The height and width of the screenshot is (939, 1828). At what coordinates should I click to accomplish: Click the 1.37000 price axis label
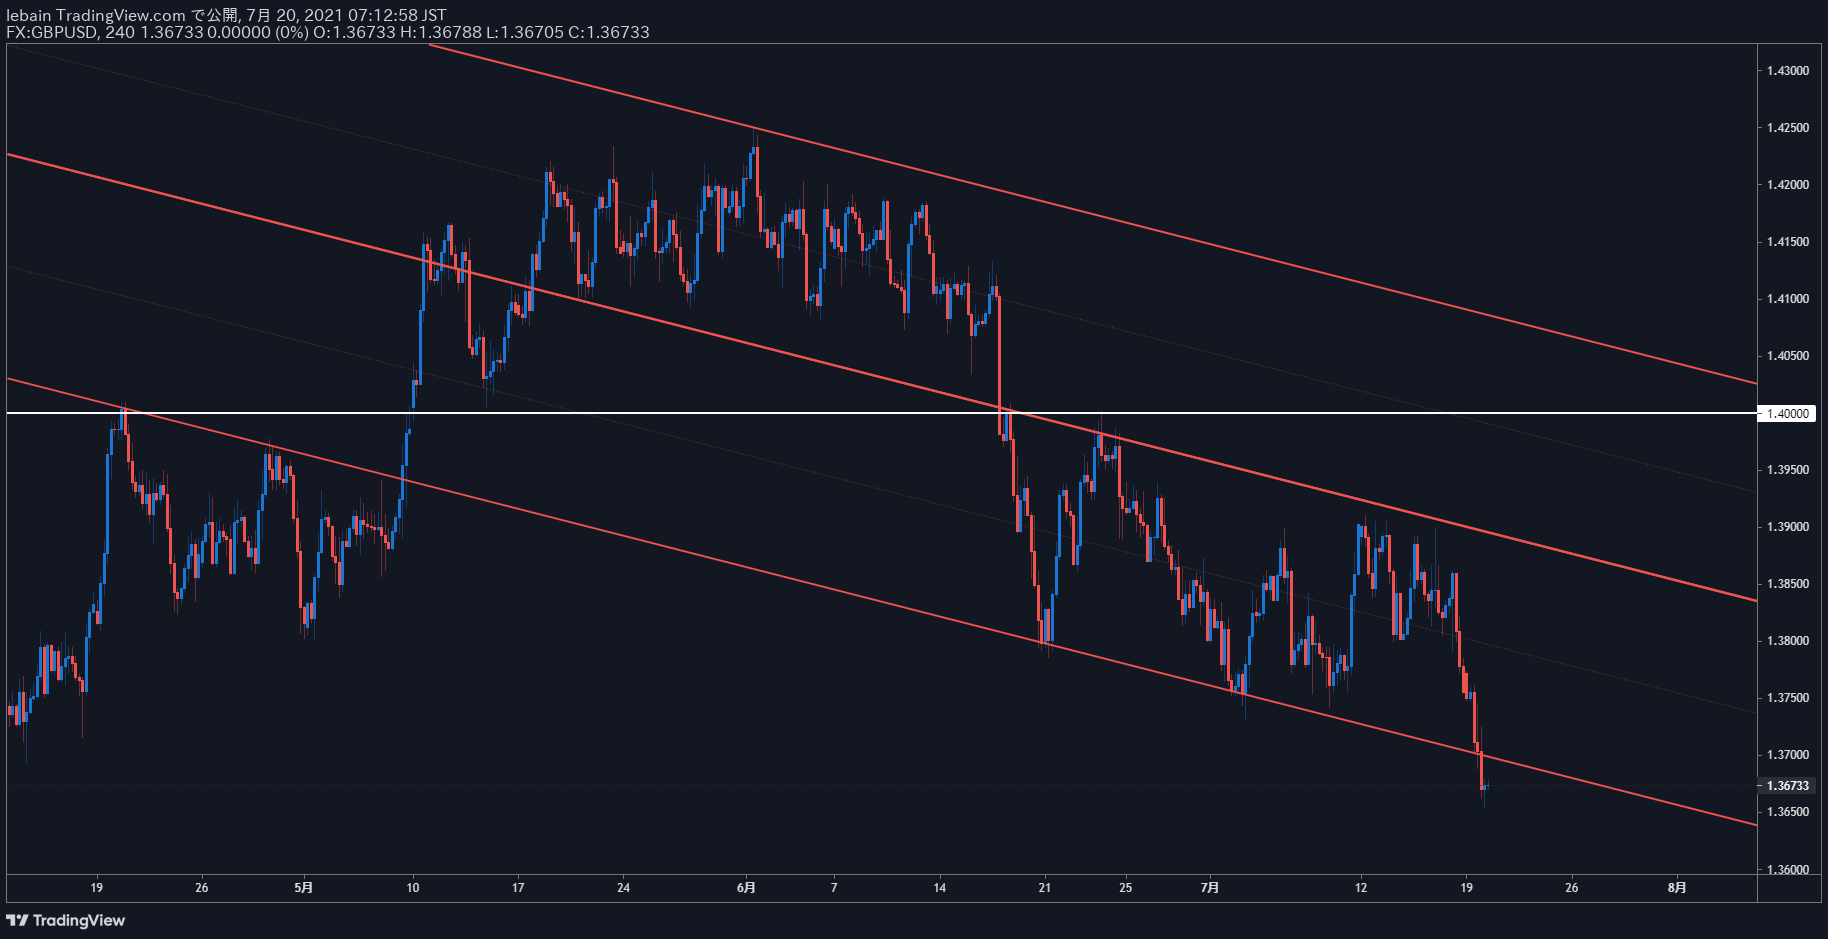1787,755
